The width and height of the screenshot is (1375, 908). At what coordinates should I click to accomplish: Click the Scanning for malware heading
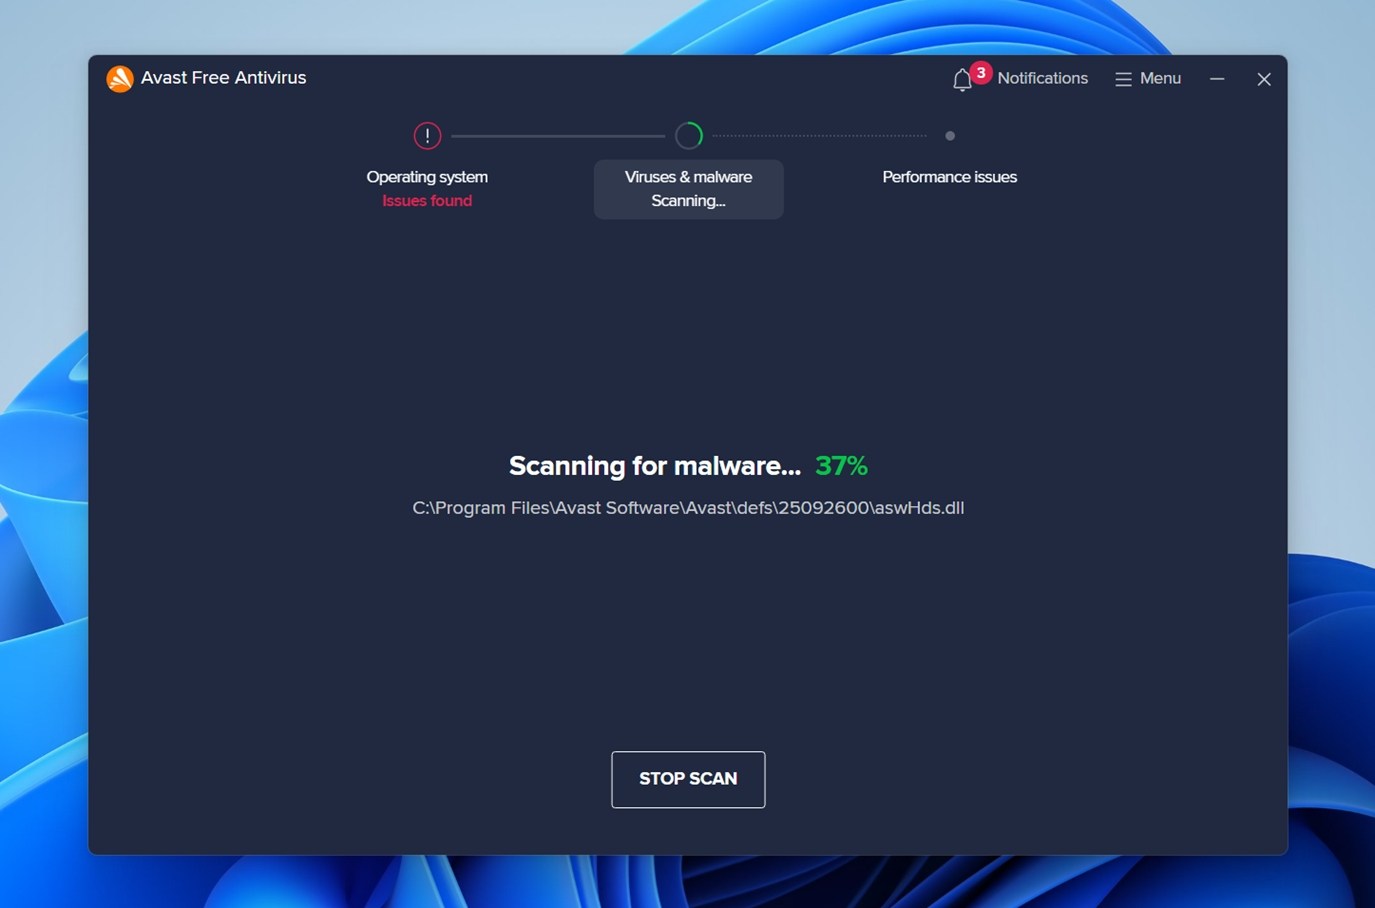point(654,465)
